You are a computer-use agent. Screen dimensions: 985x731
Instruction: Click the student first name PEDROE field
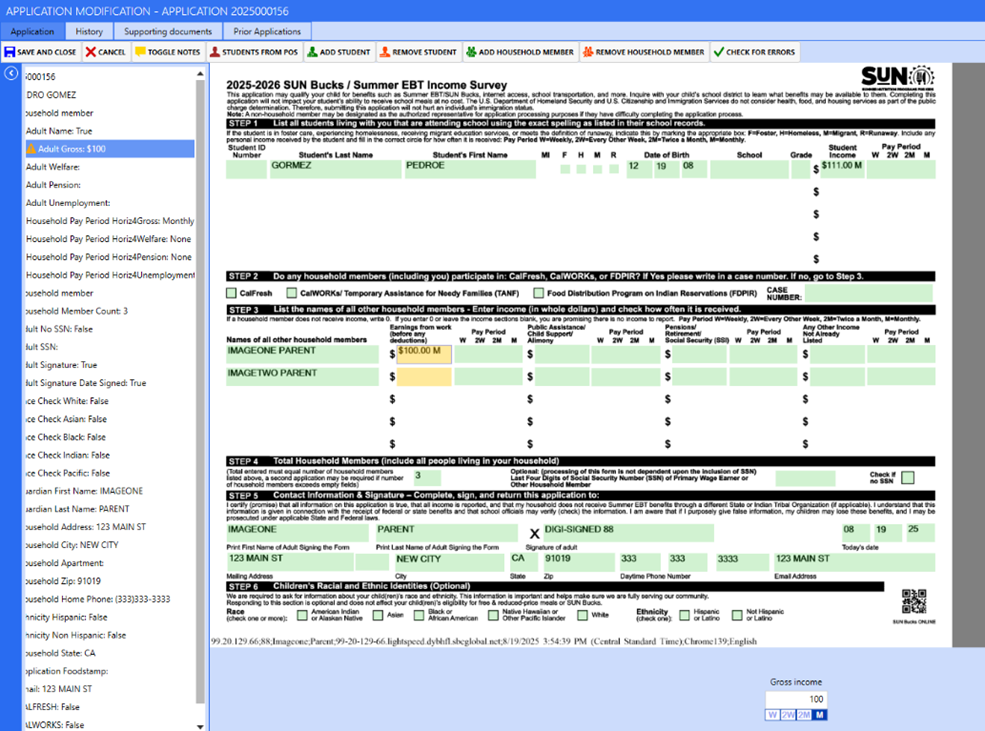pos(470,170)
